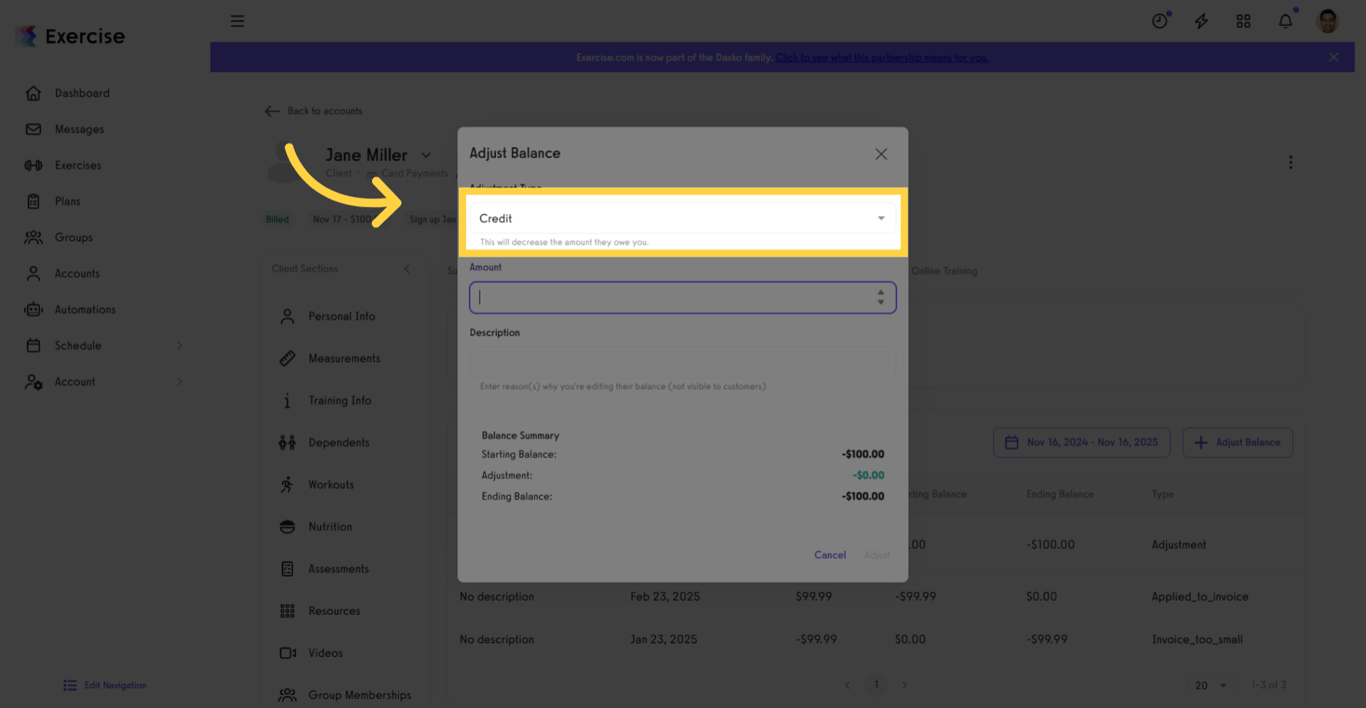The image size is (1366, 708).
Task: Open the Exercises dumbbell icon in sidebar
Action: [x=34, y=165]
